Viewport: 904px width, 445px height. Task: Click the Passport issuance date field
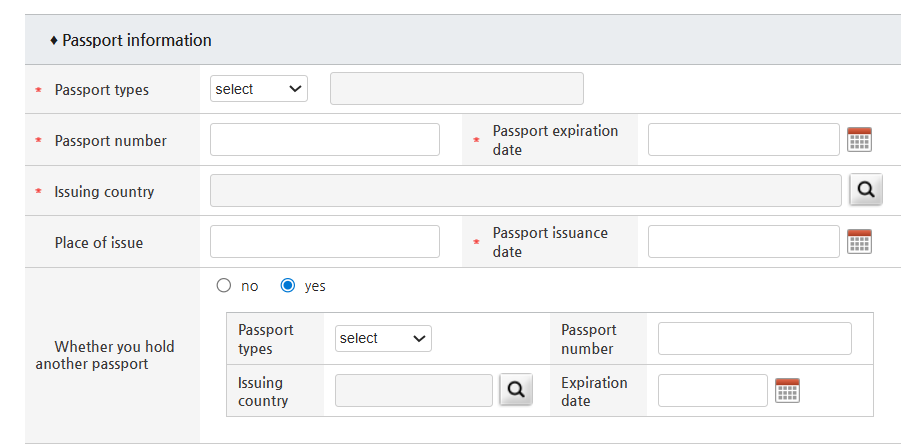[x=744, y=242]
